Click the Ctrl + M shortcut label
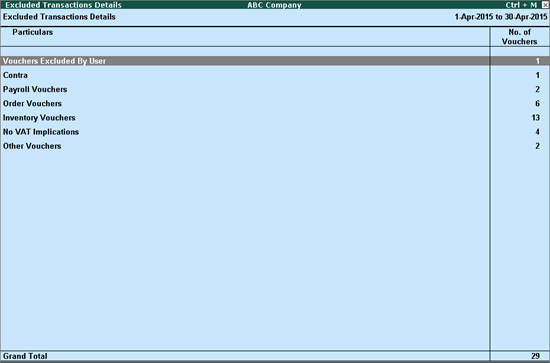Screen dimensions: 550x363 521,5
